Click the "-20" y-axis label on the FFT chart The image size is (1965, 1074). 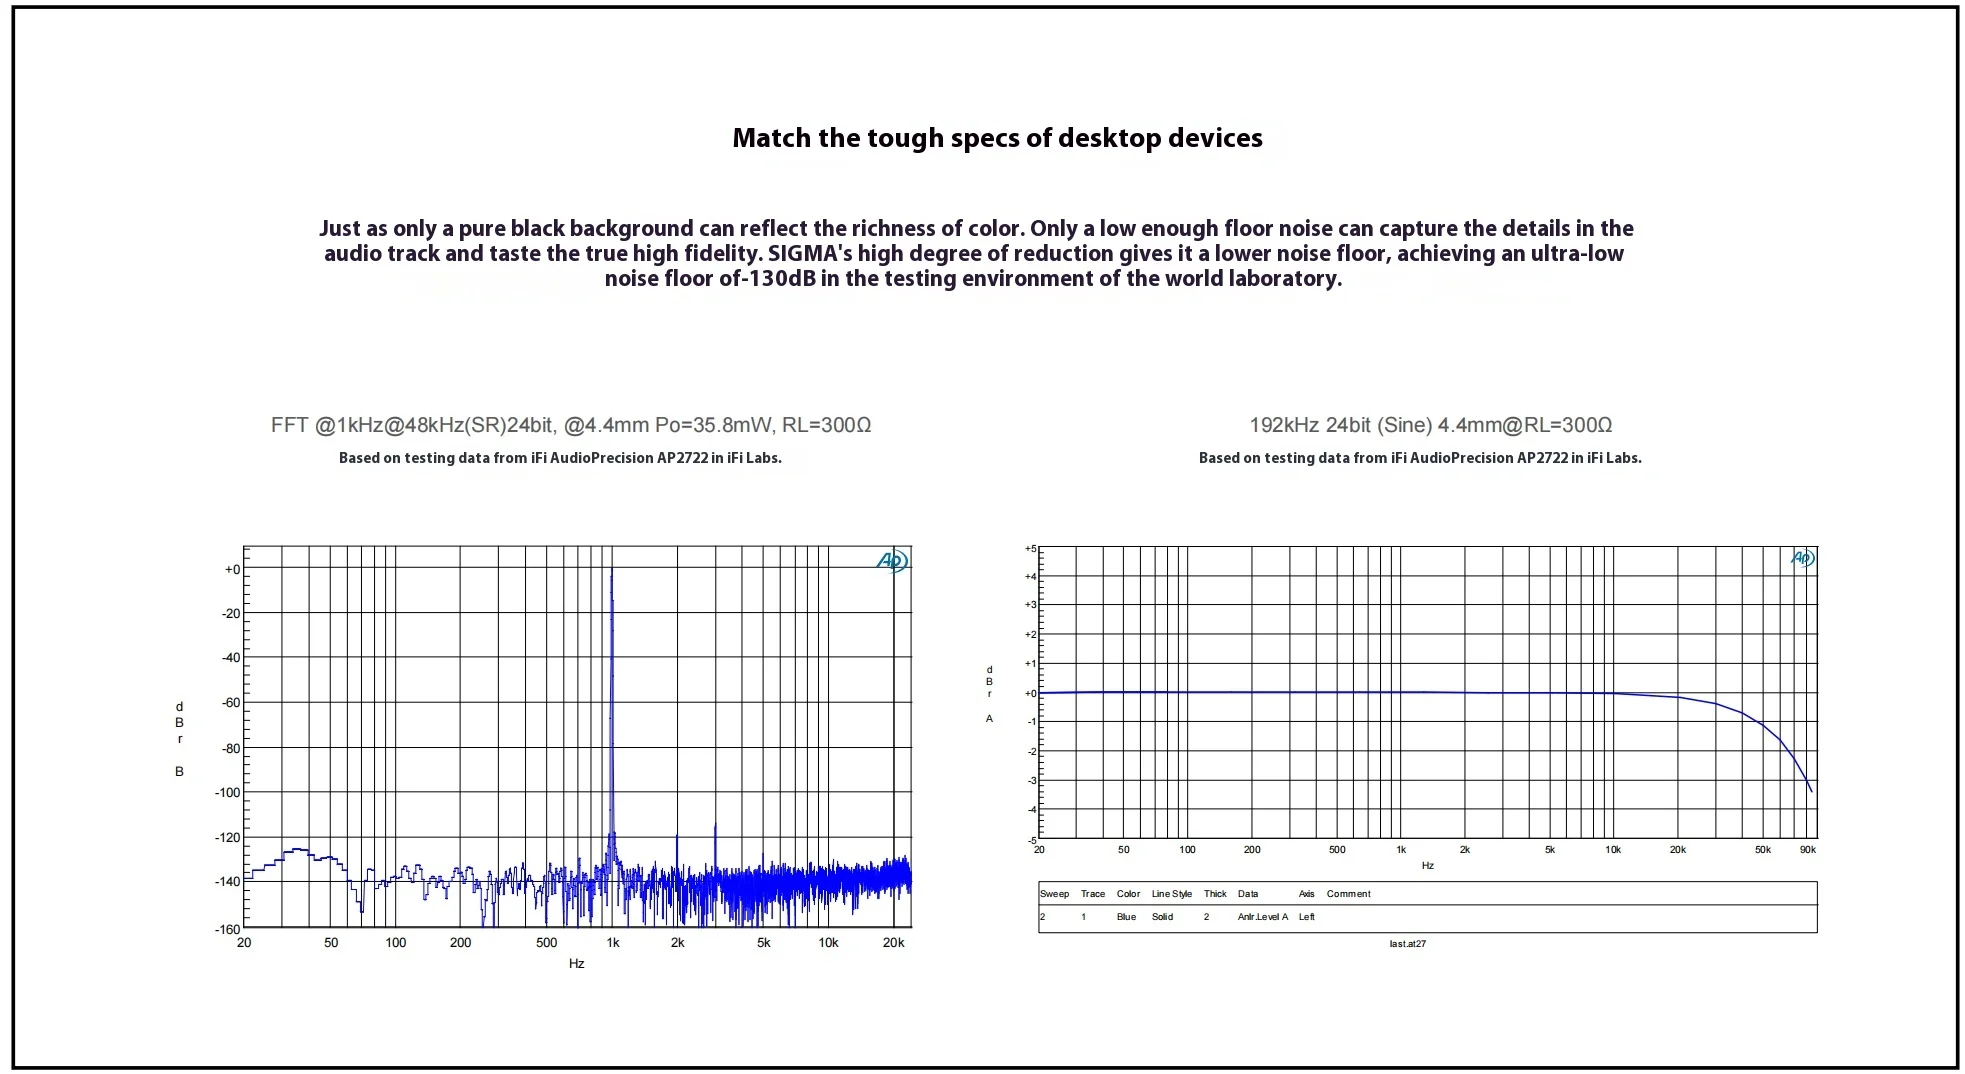[231, 614]
